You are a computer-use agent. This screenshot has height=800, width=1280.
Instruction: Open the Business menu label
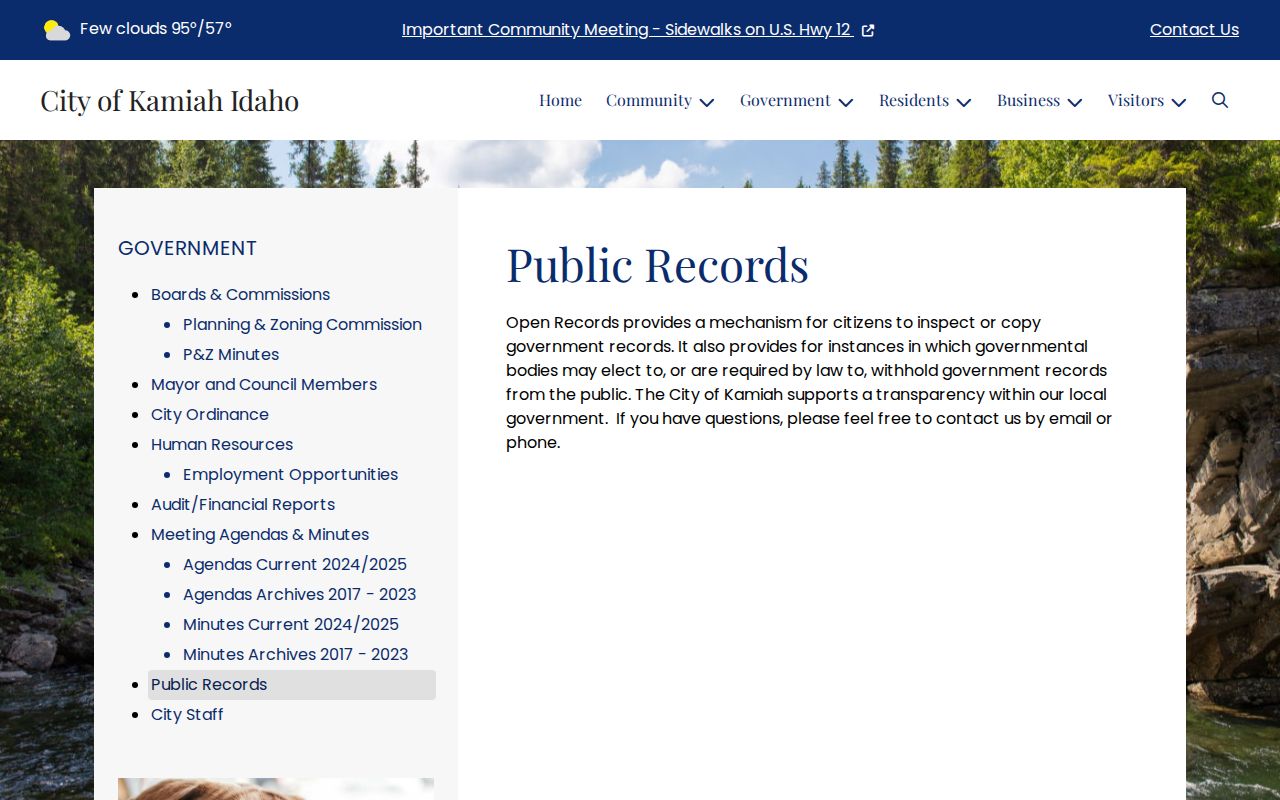tap(1028, 100)
